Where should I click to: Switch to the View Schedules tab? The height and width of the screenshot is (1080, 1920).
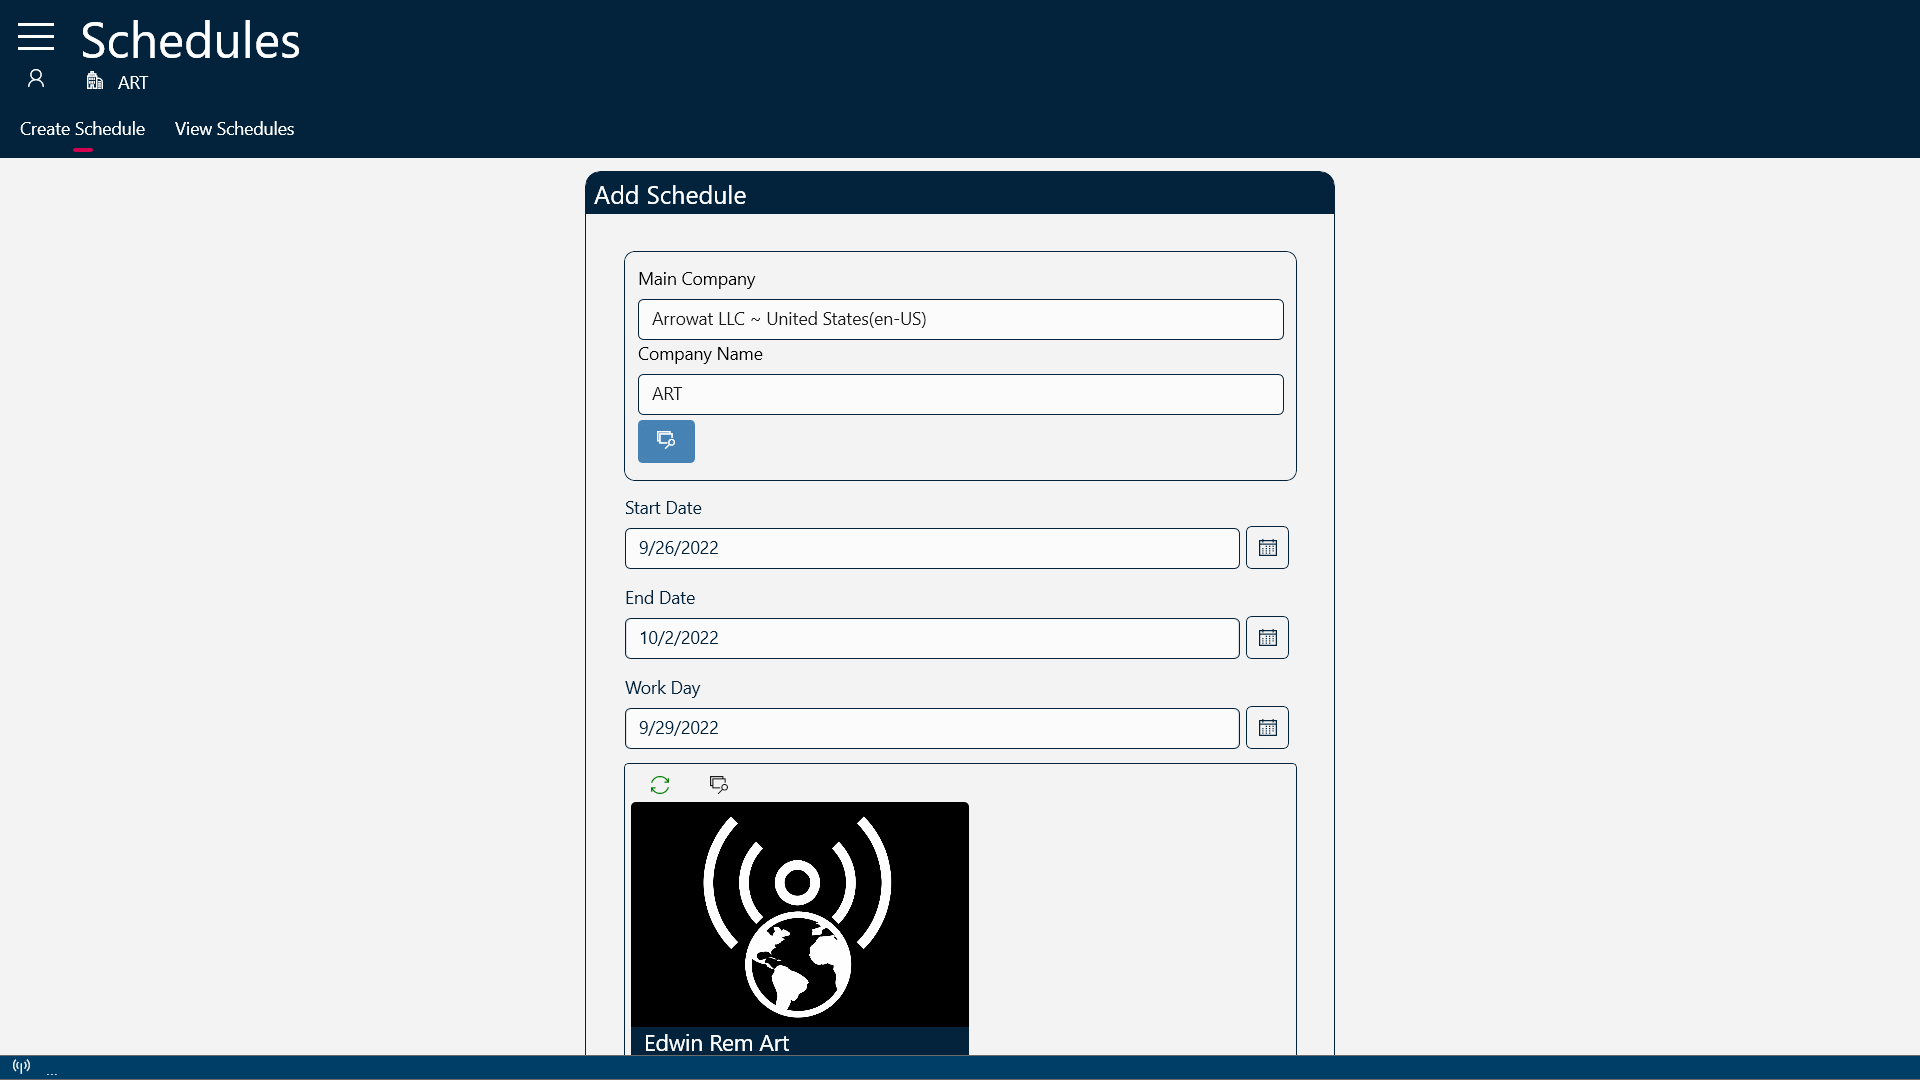pos(234,129)
